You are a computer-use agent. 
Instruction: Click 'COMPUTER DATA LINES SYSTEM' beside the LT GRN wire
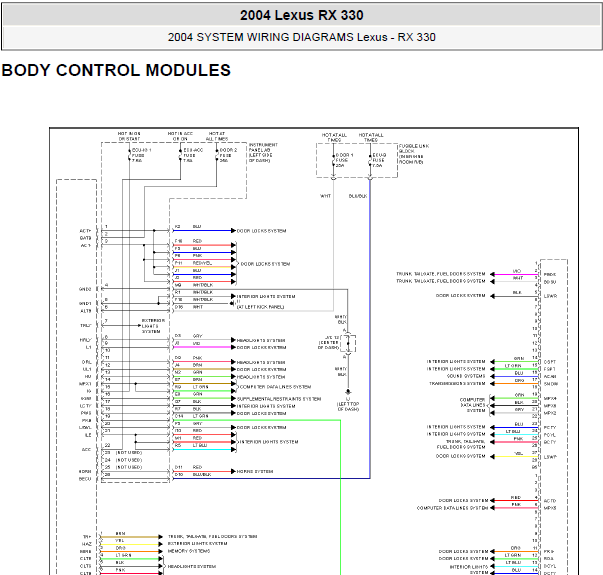(275, 387)
